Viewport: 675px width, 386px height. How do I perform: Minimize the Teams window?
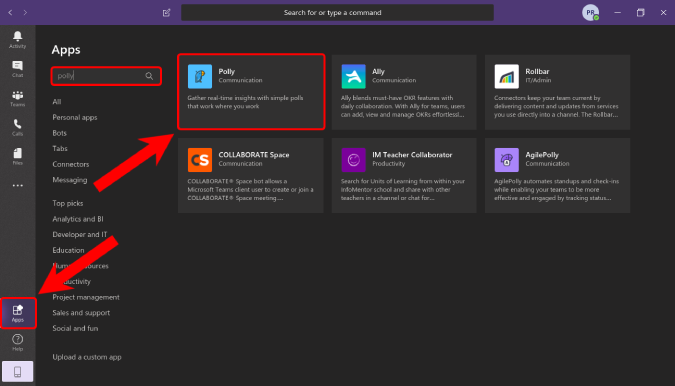click(x=617, y=12)
